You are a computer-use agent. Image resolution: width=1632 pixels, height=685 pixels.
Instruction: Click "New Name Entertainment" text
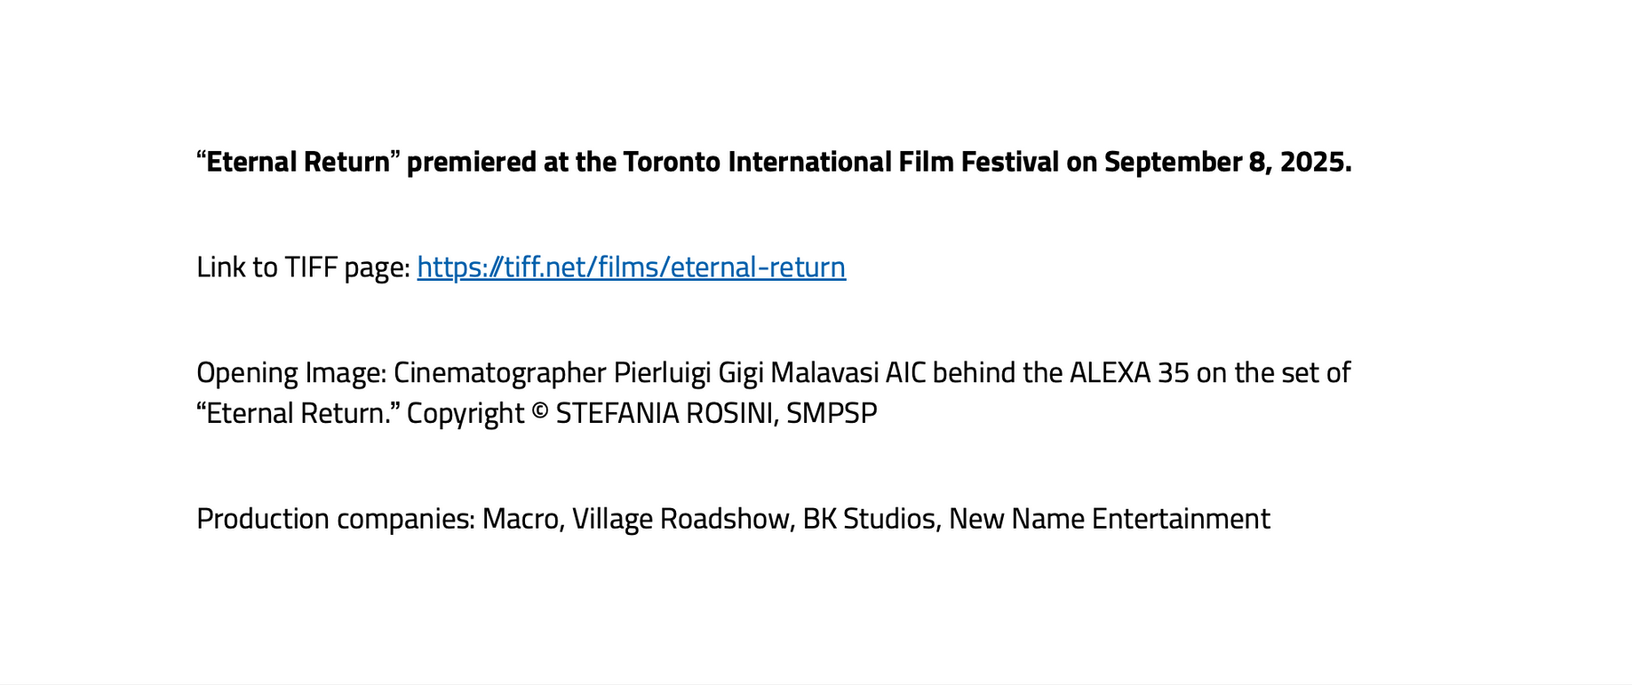coord(1109,519)
